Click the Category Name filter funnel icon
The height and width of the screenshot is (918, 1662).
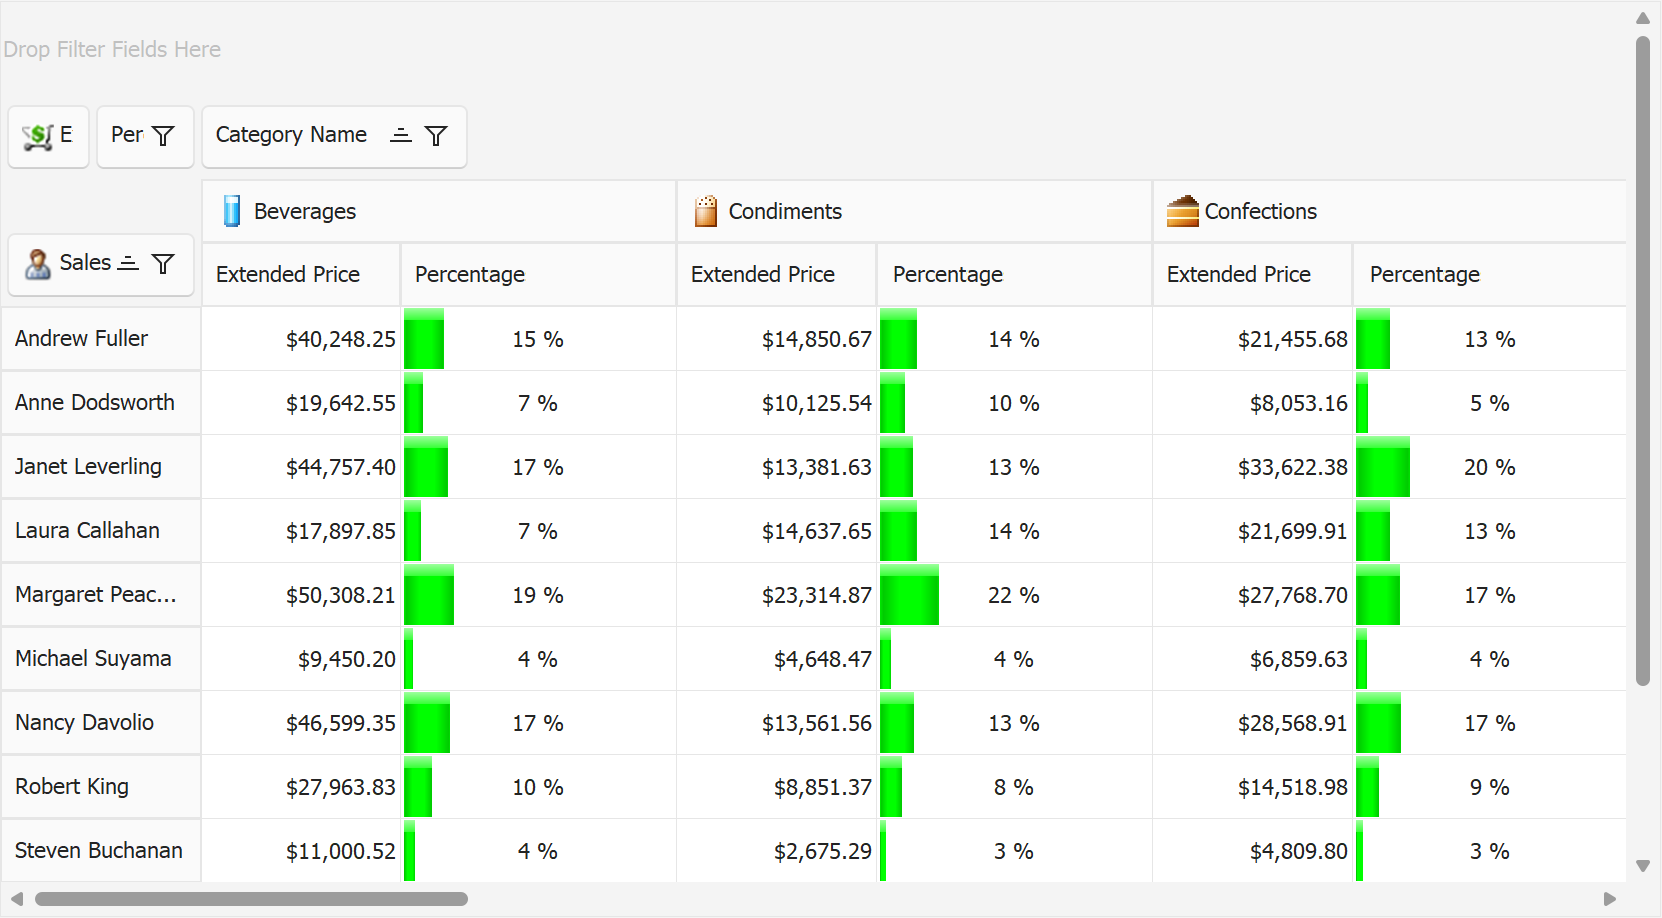(x=436, y=136)
